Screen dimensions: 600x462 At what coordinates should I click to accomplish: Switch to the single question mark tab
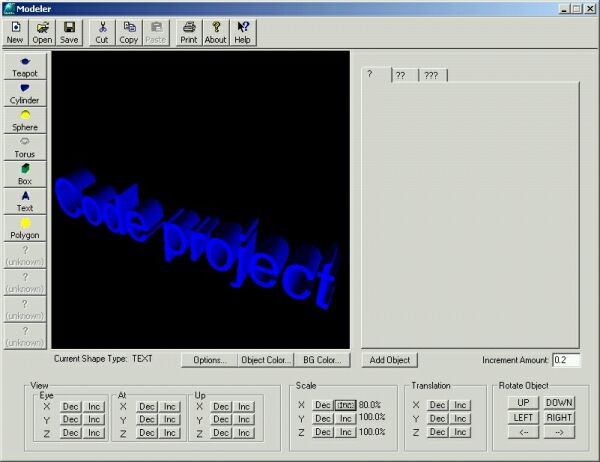point(376,74)
